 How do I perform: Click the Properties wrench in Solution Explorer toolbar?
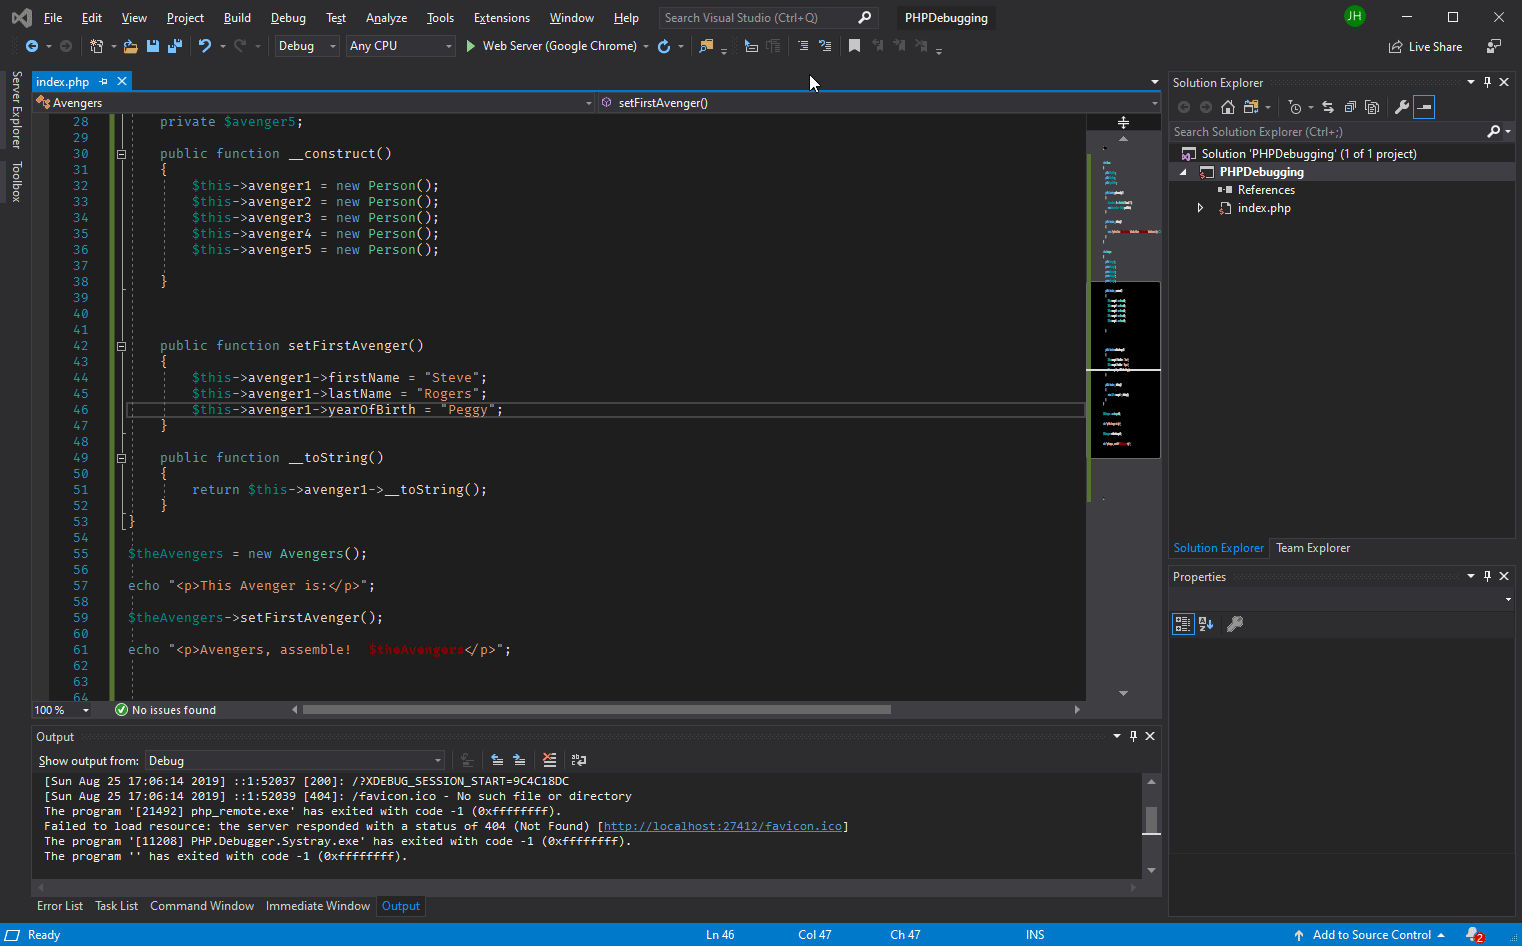(1402, 107)
